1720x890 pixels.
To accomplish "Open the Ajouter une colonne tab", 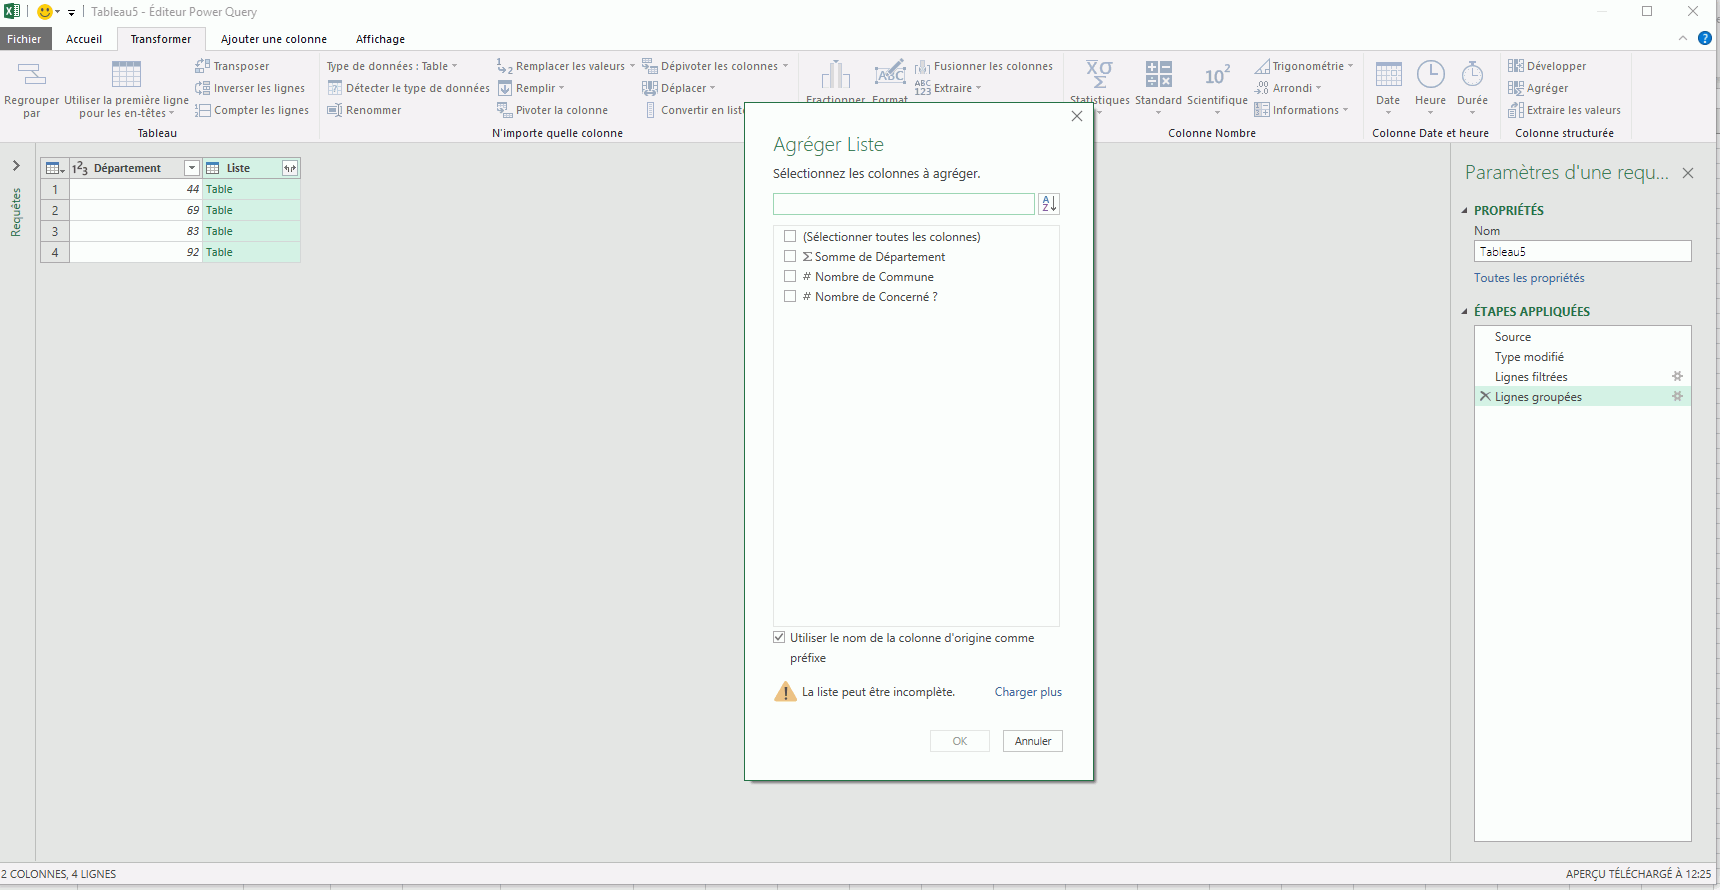I will coord(273,39).
